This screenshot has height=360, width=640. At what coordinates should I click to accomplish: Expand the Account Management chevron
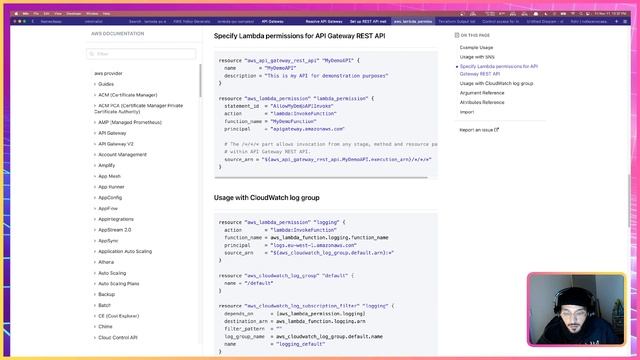tap(95, 155)
